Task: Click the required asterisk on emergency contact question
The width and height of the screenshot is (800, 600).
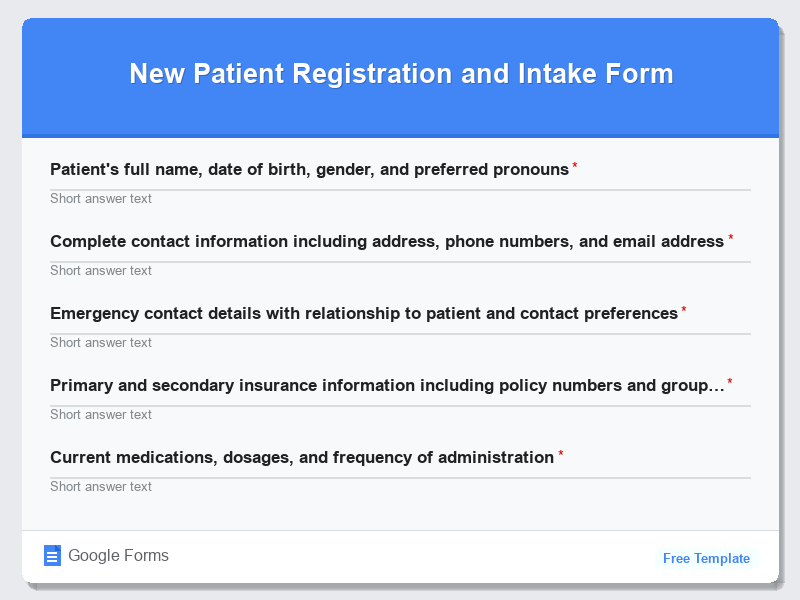Action: pyautogui.click(x=684, y=308)
